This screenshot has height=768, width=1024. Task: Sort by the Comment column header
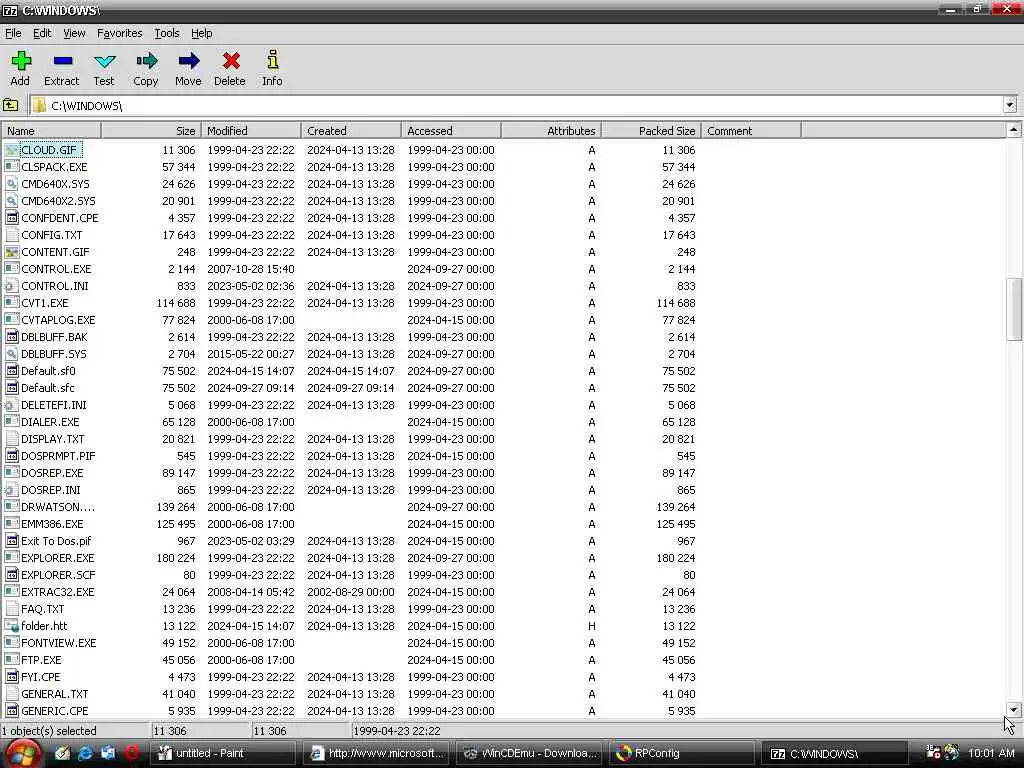pos(751,131)
